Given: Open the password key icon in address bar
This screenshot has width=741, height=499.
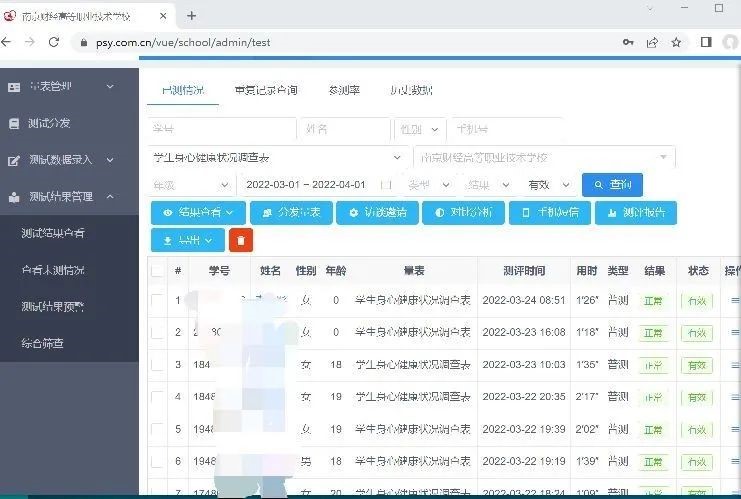Looking at the screenshot, I should coord(628,43).
